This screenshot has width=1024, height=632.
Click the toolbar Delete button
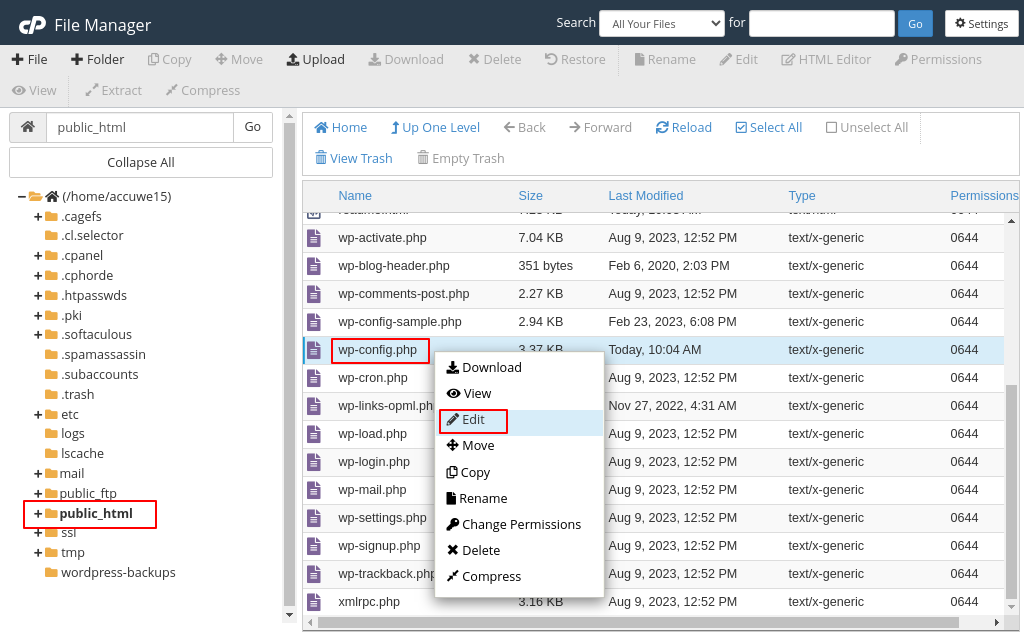click(495, 59)
